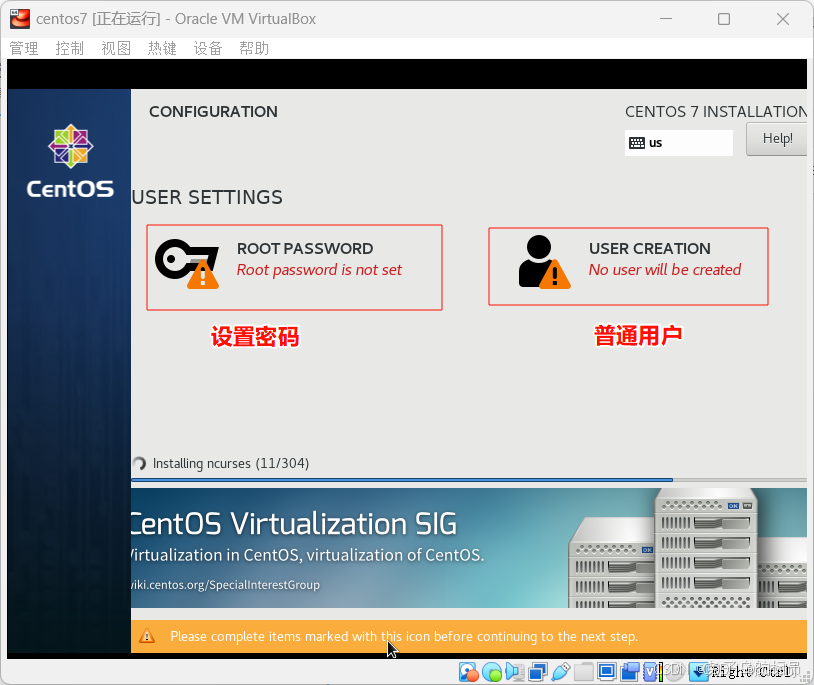Click the root password key icon

click(x=187, y=264)
